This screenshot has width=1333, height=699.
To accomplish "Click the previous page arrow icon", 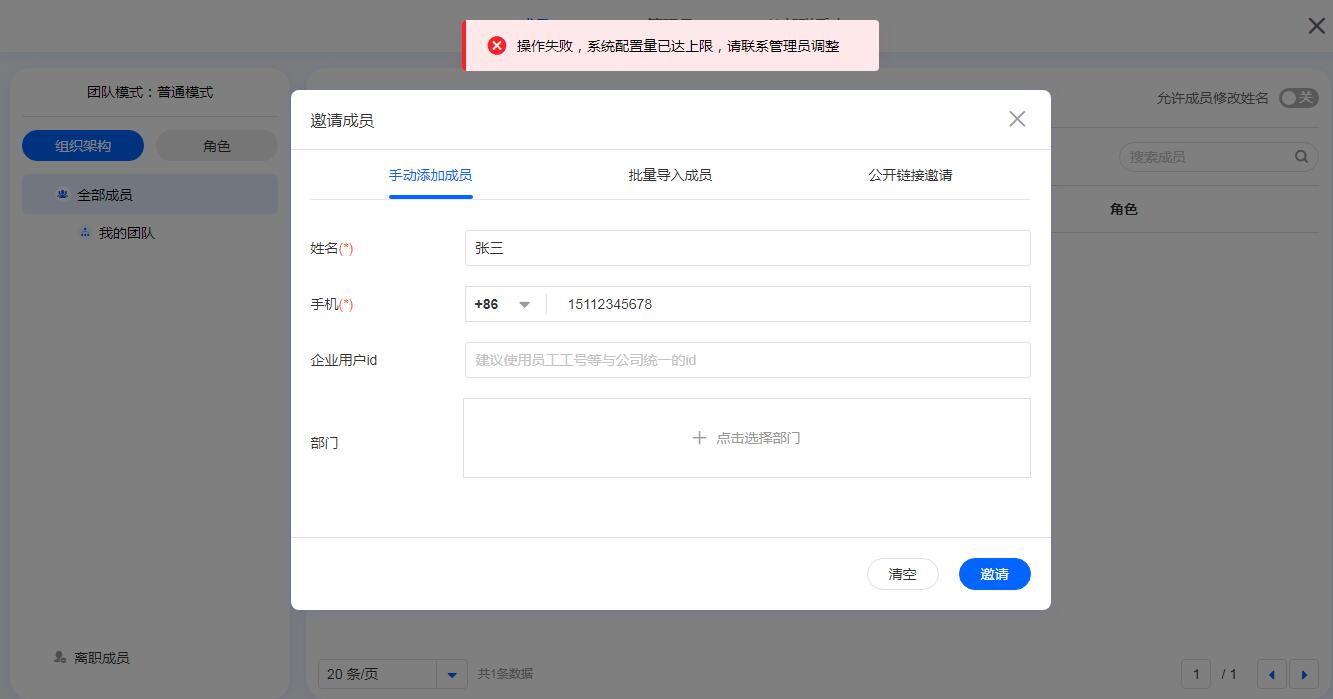I will (x=1271, y=674).
